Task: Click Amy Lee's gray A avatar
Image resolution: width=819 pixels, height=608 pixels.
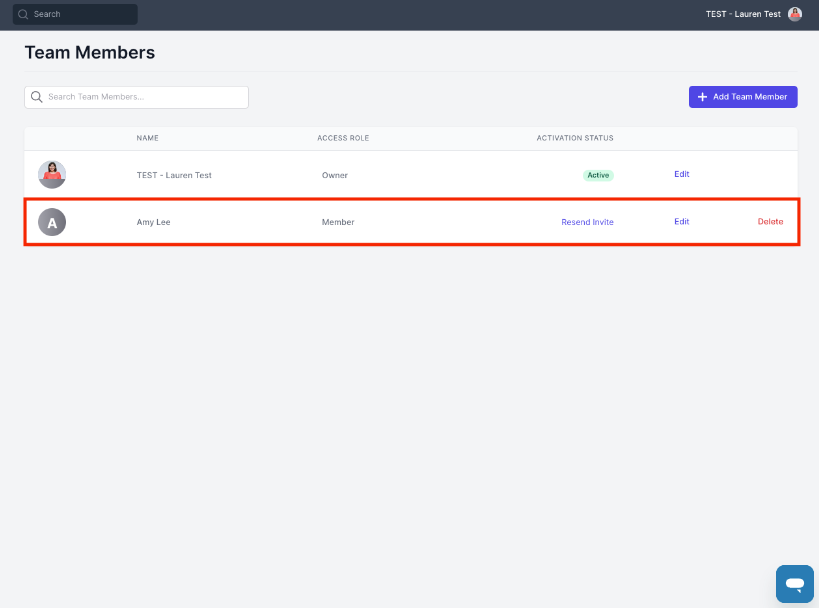Action: (52, 222)
